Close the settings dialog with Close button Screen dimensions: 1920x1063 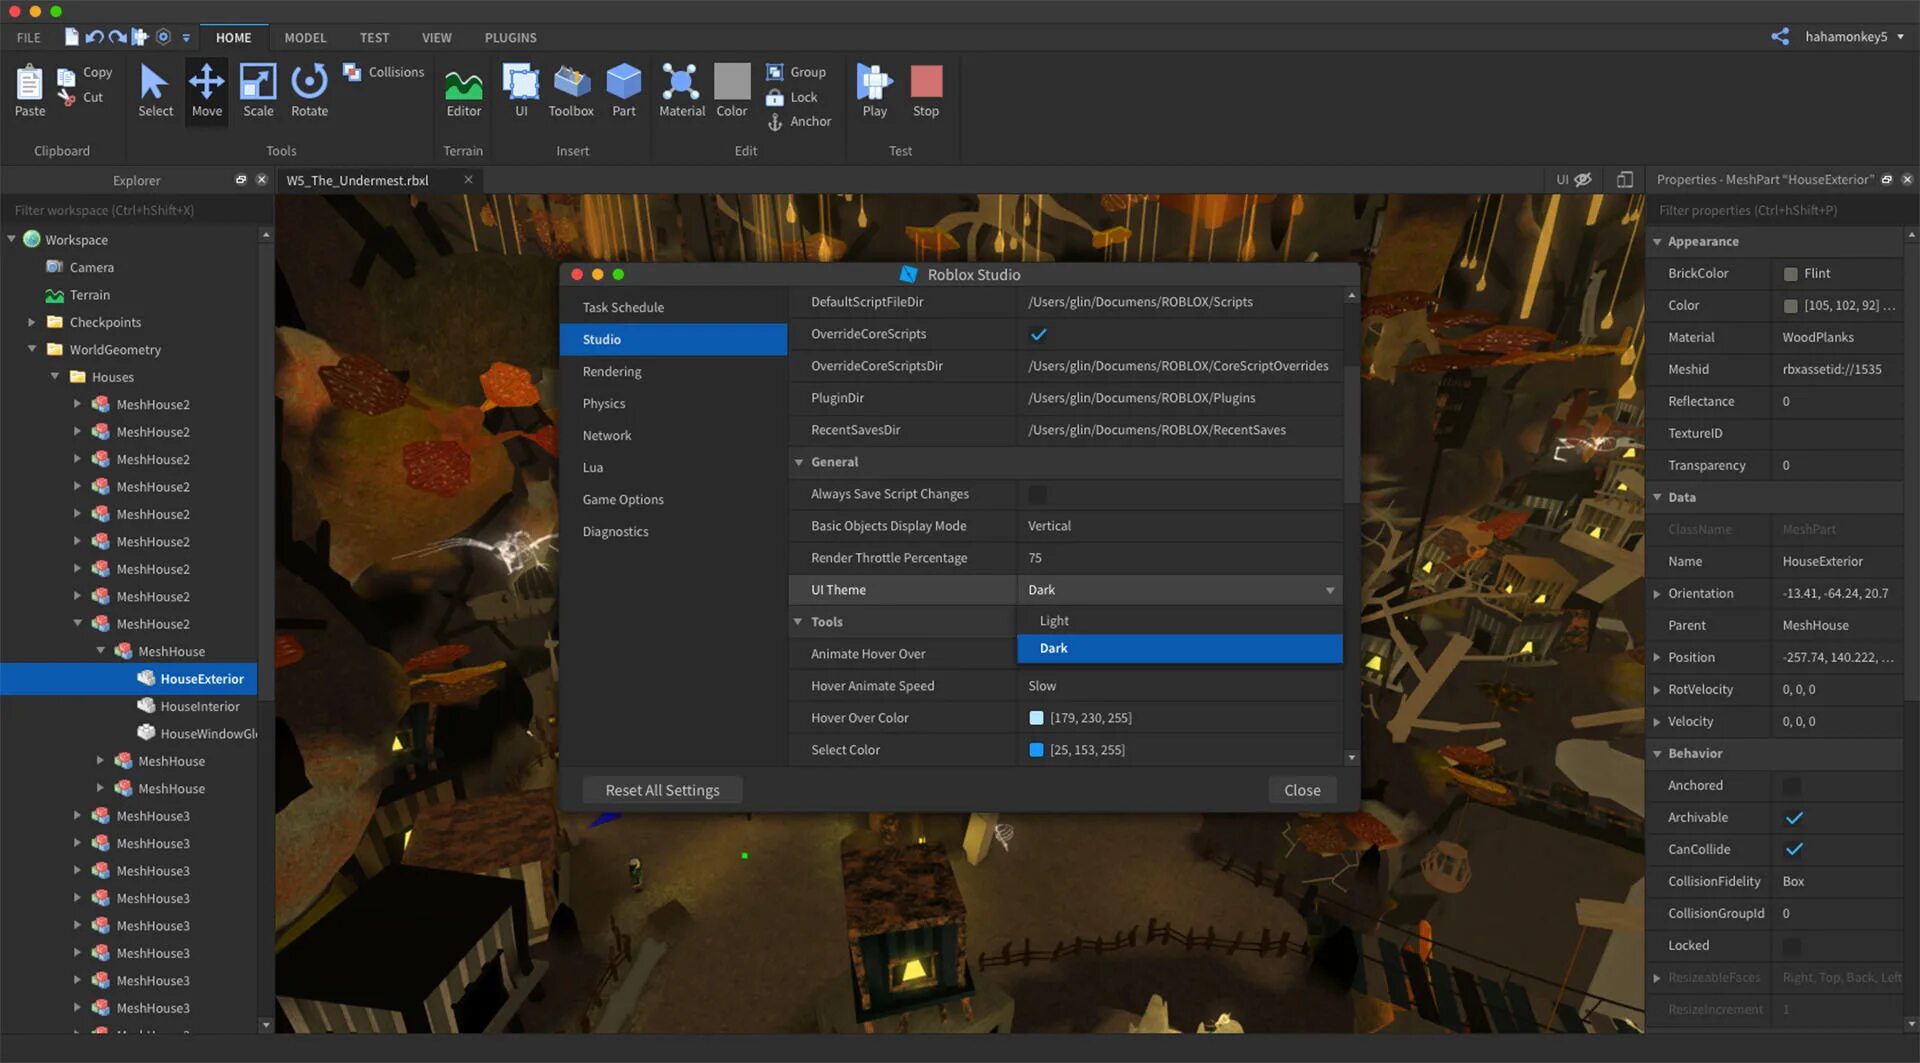coord(1301,789)
